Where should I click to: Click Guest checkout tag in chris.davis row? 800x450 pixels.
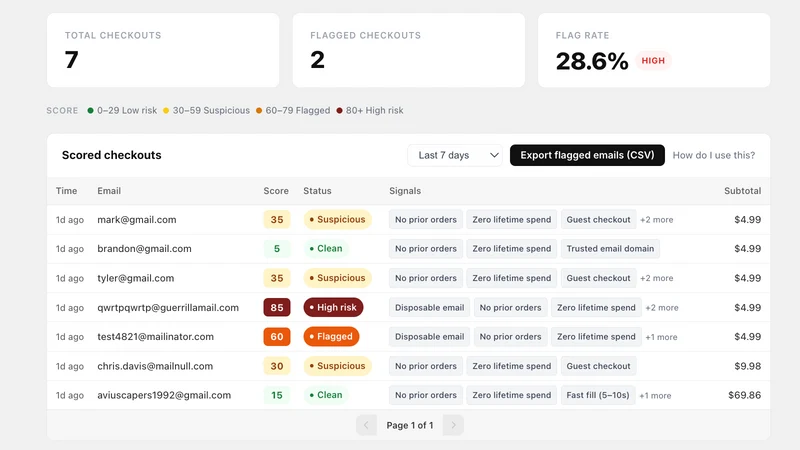tap(598, 366)
